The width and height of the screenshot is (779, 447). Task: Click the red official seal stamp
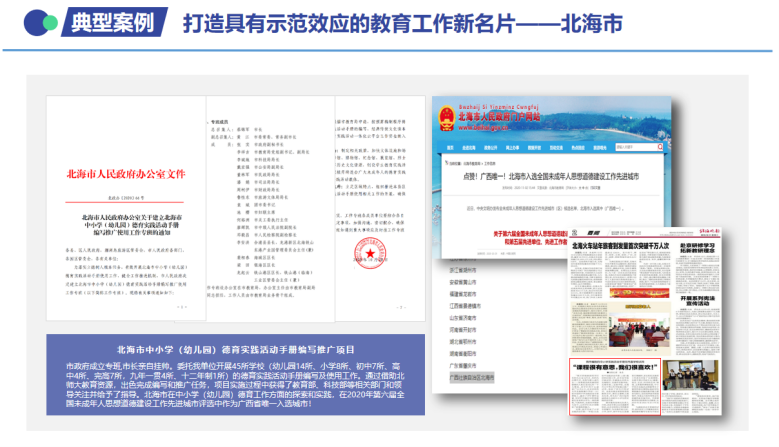pyautogui.click(x=370, y=253)
